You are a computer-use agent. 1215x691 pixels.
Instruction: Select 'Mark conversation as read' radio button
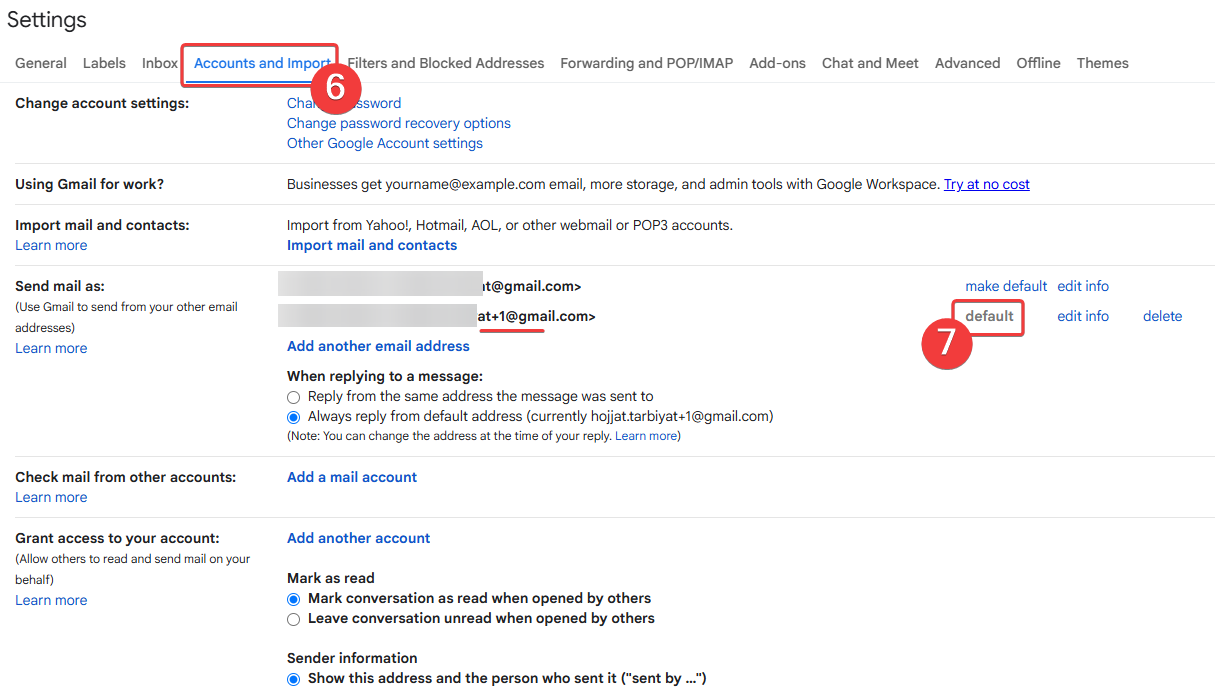[294, 599]
